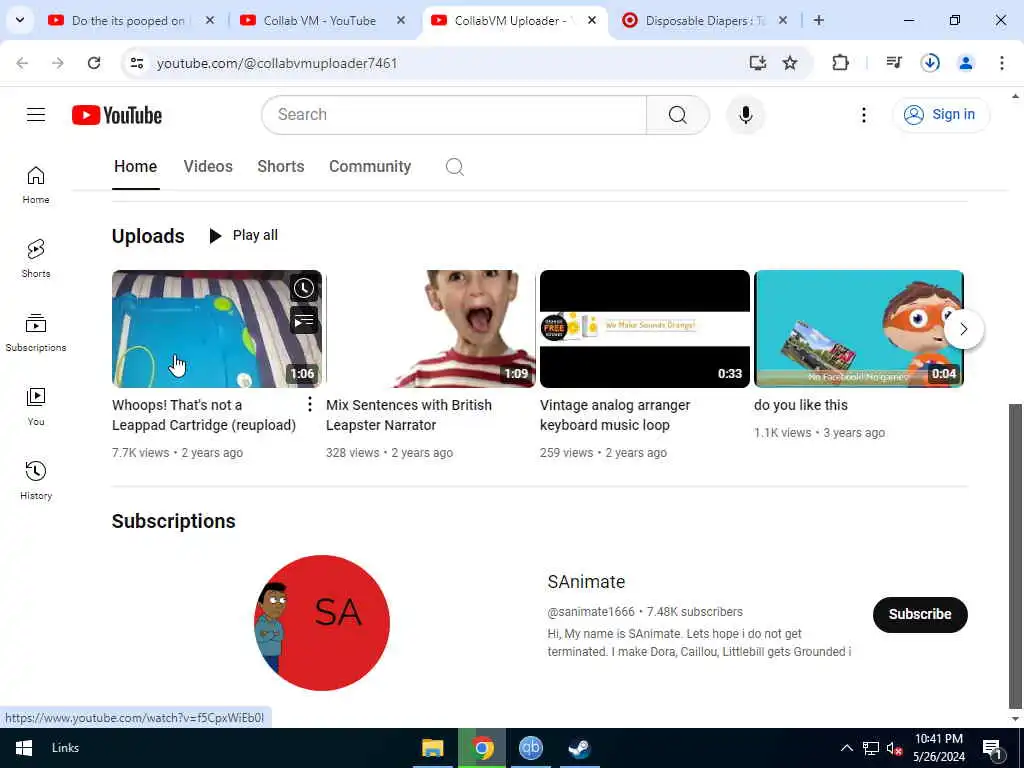Open the YouTube hamburger guide menu

[x=36, y=115]
